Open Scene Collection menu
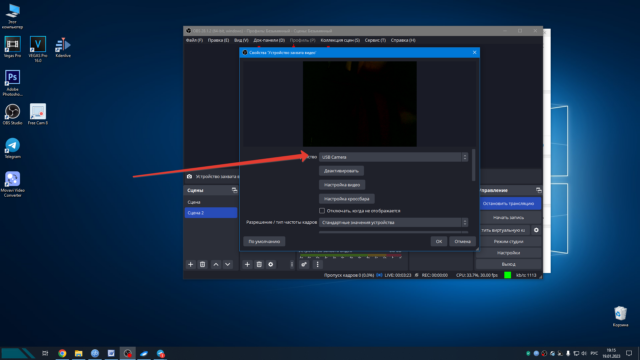 340,40
